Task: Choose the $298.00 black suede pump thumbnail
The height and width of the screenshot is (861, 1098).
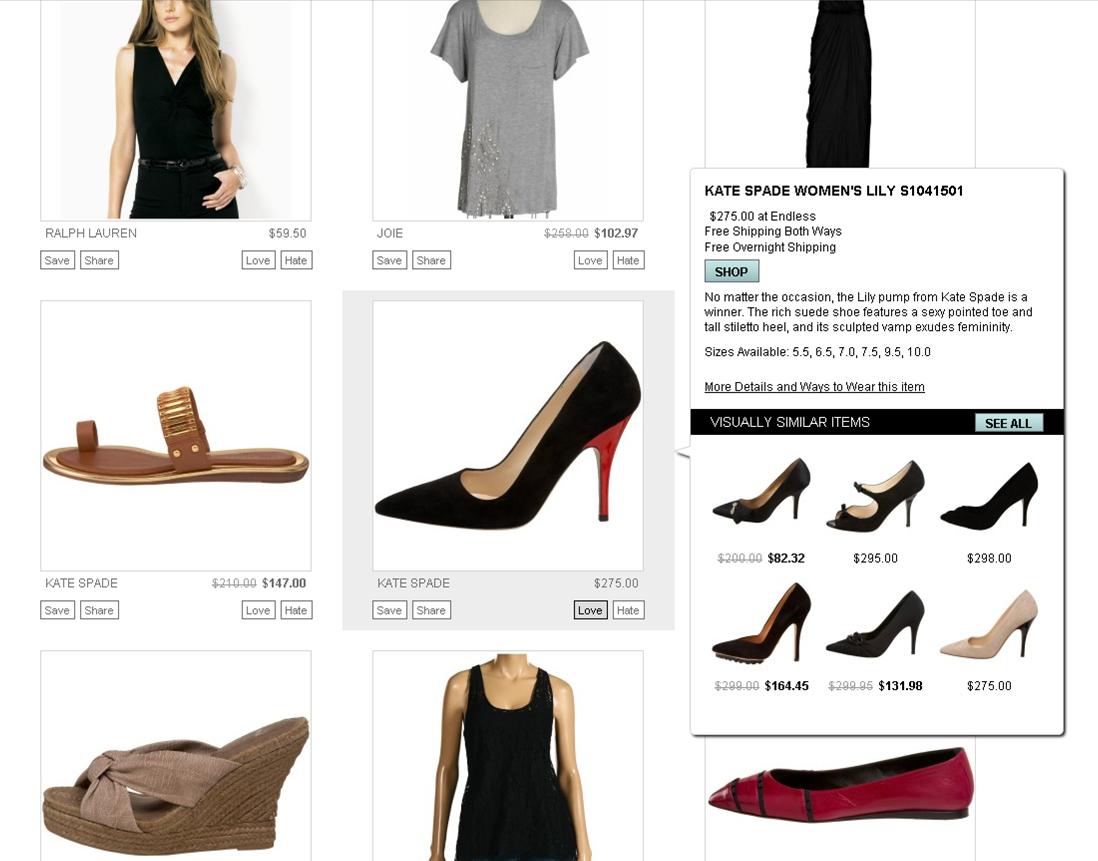Action: click(989, 496)
